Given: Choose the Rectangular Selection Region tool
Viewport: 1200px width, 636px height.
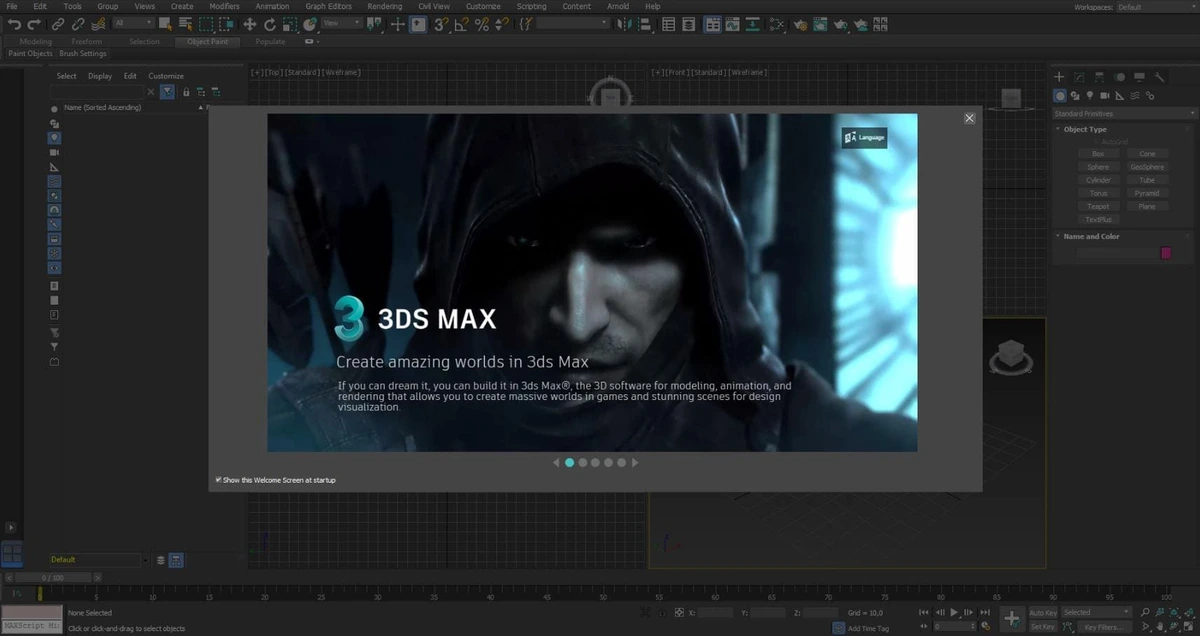Looking at the screenshot, I should point(206,23).
